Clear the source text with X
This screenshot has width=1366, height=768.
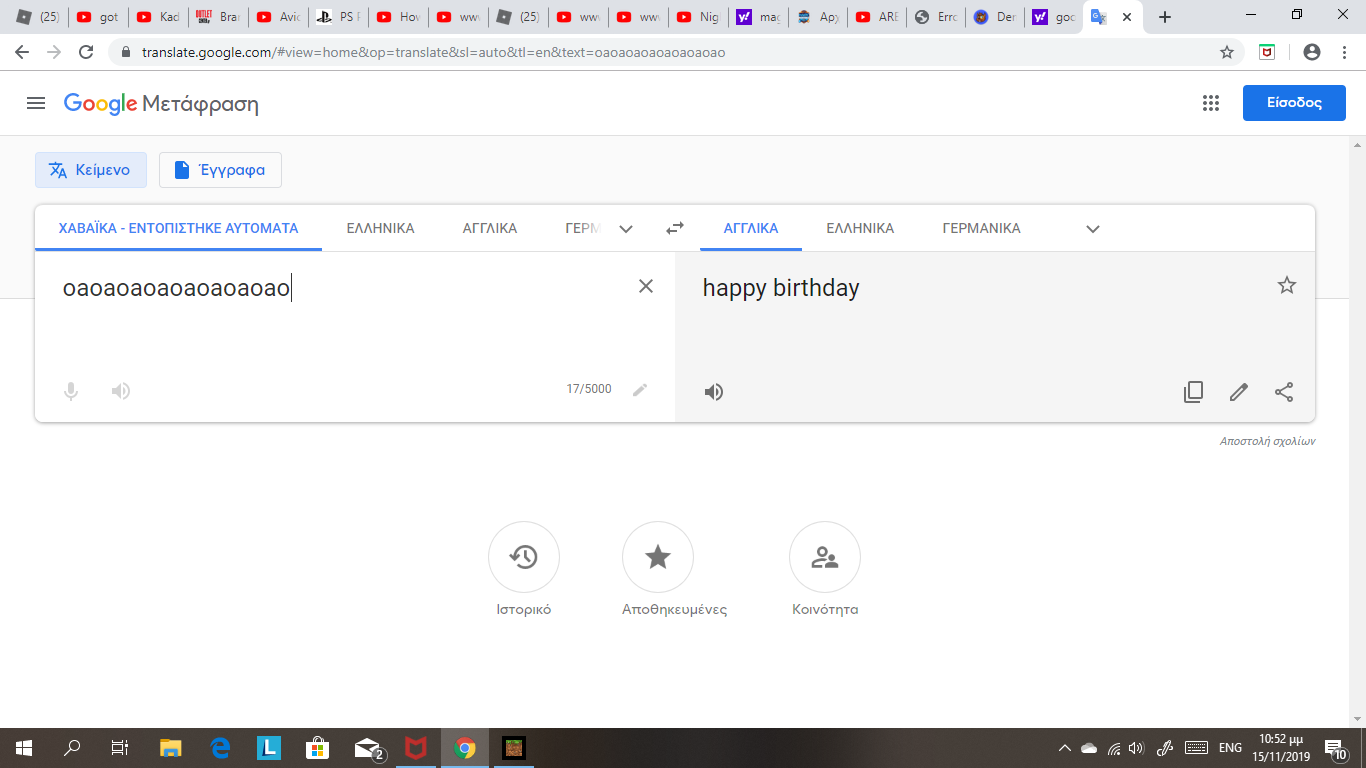(646, 287)
